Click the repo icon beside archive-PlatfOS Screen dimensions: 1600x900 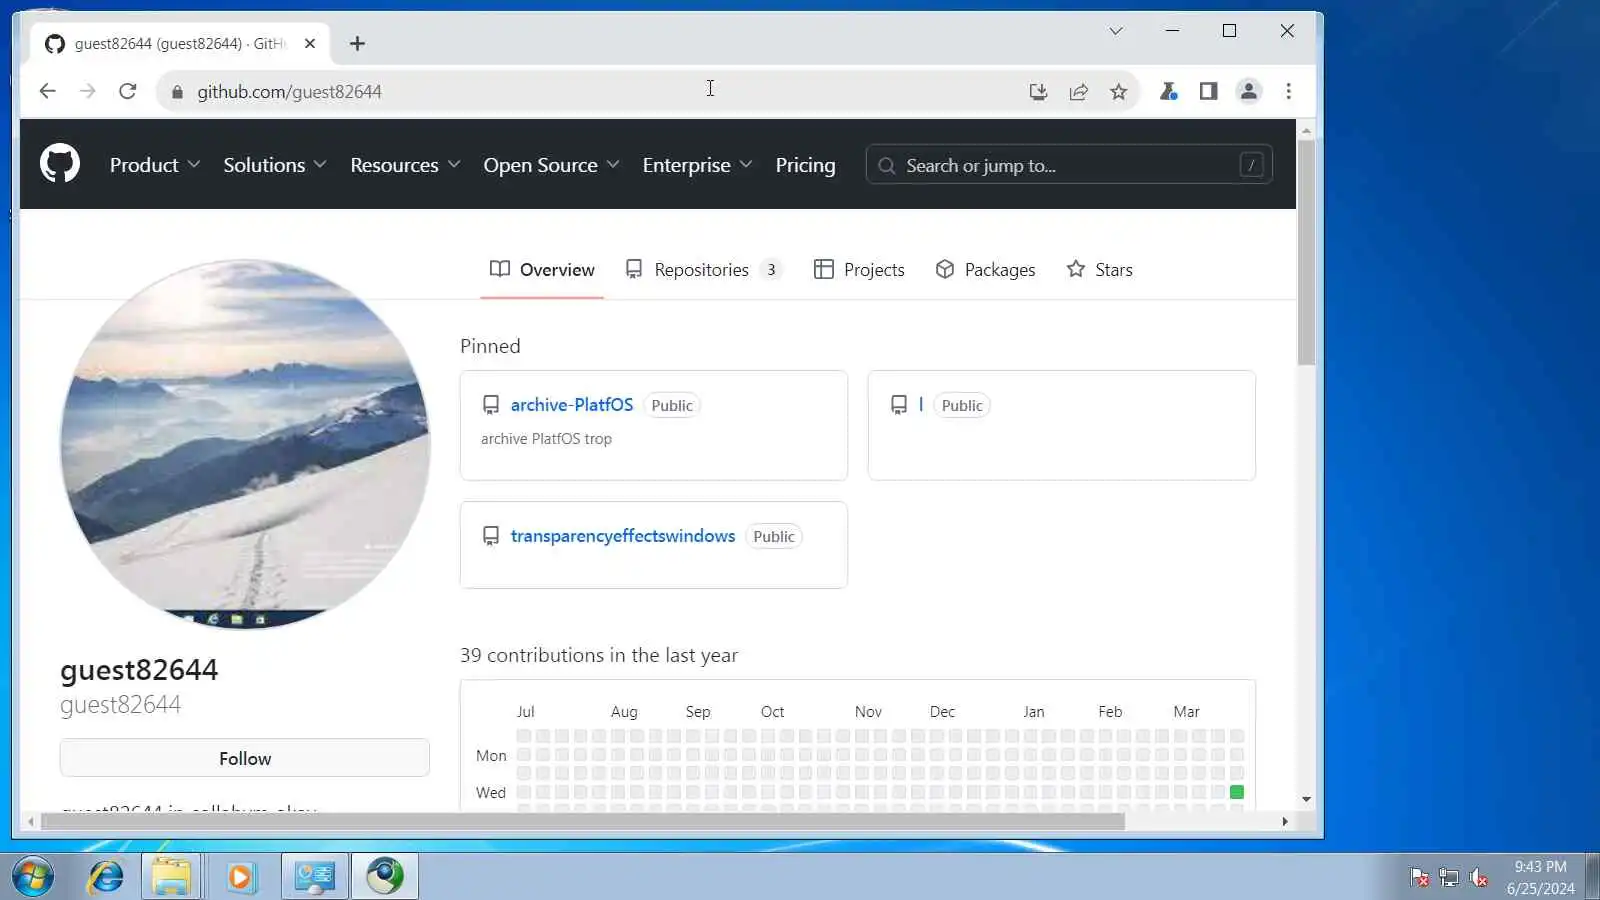point(491,405)
